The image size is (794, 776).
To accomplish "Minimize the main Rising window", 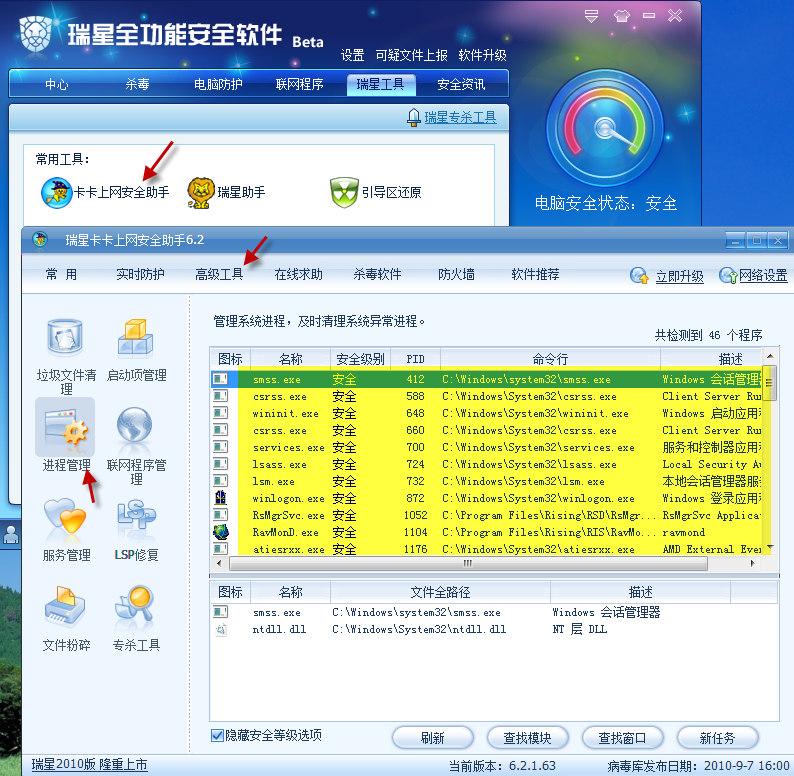I will pos(649,16).
